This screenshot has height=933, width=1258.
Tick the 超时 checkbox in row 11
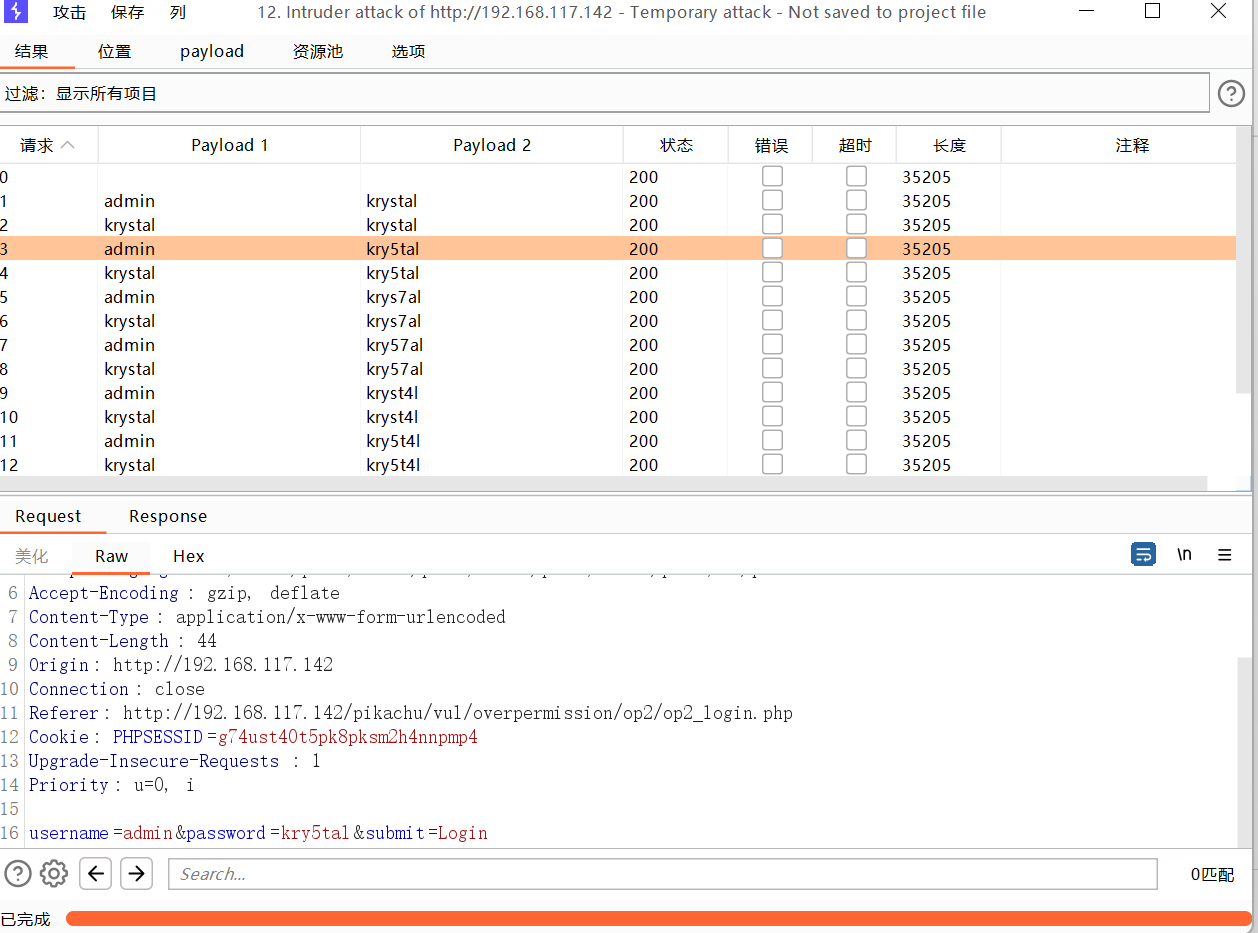[856, 440]
